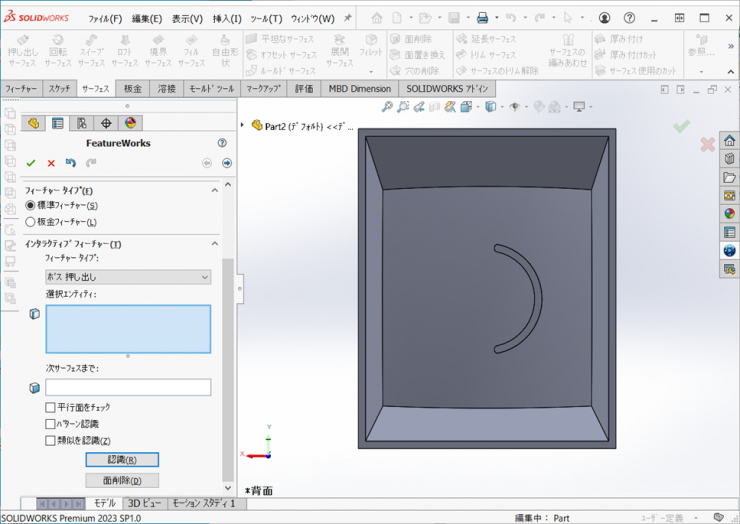Click the 認識(R) button
This screenshot has width=740, height=524.
[x=122, y=460]
